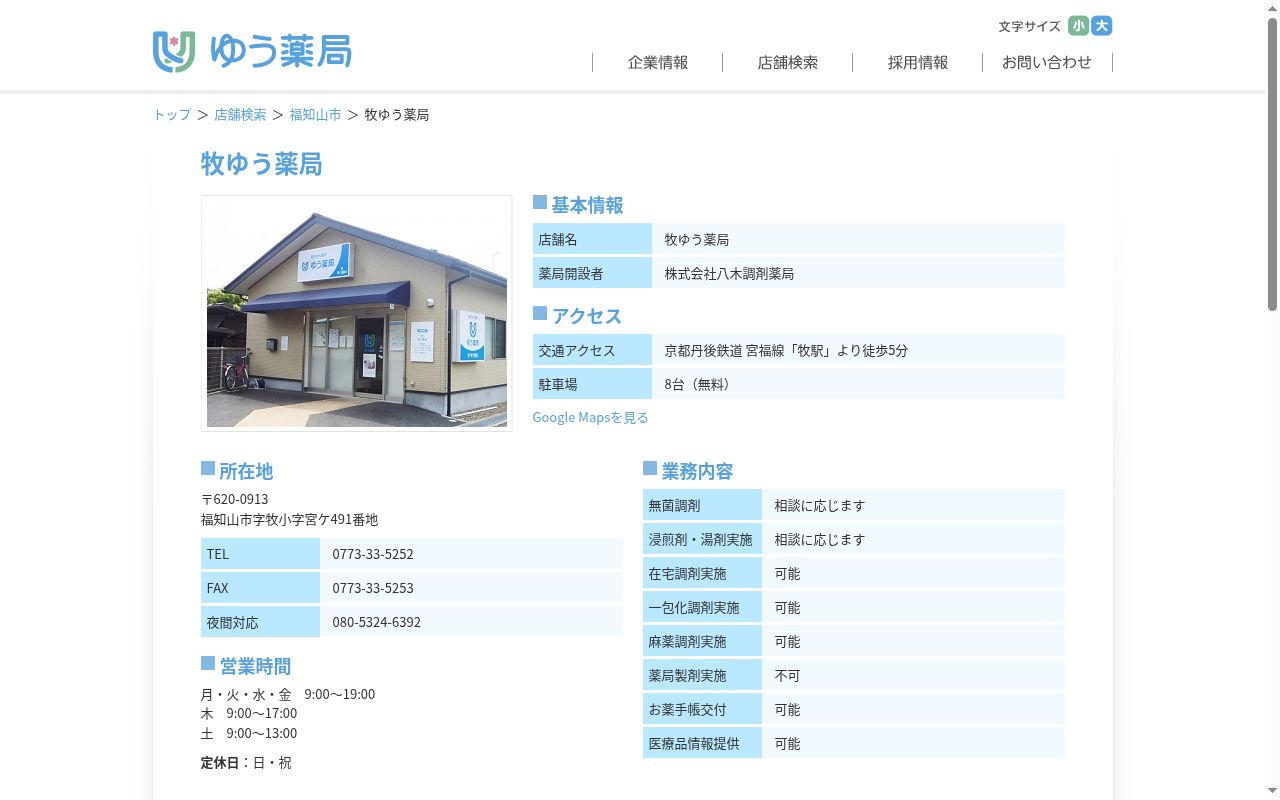Set text size to small (小)
This screenshot has height=800, width=1280.
coord(1078,26)
